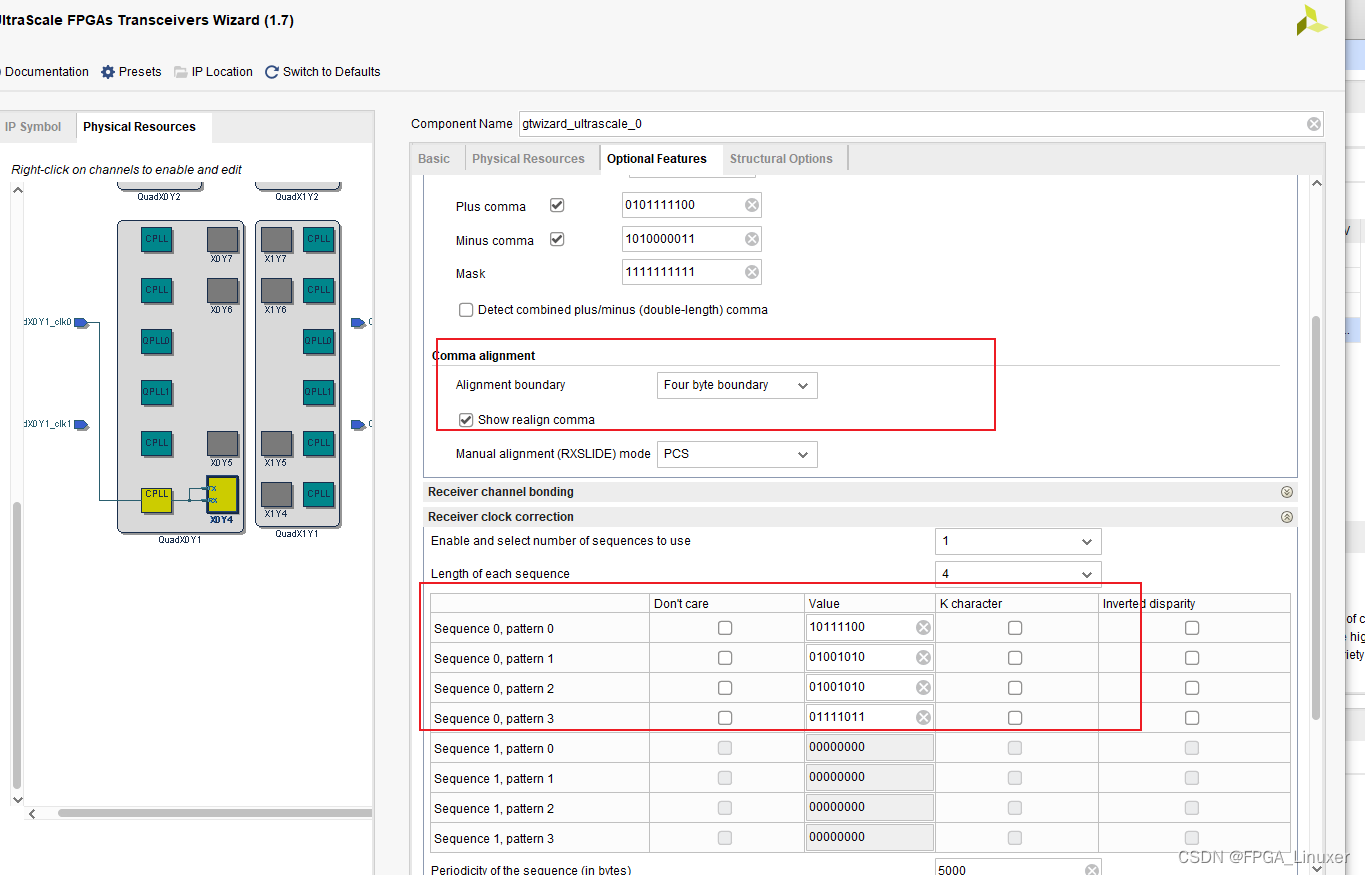Click Switch to Defaults
The height and width of the screenshot is (875, 1365).
[322, 72]
